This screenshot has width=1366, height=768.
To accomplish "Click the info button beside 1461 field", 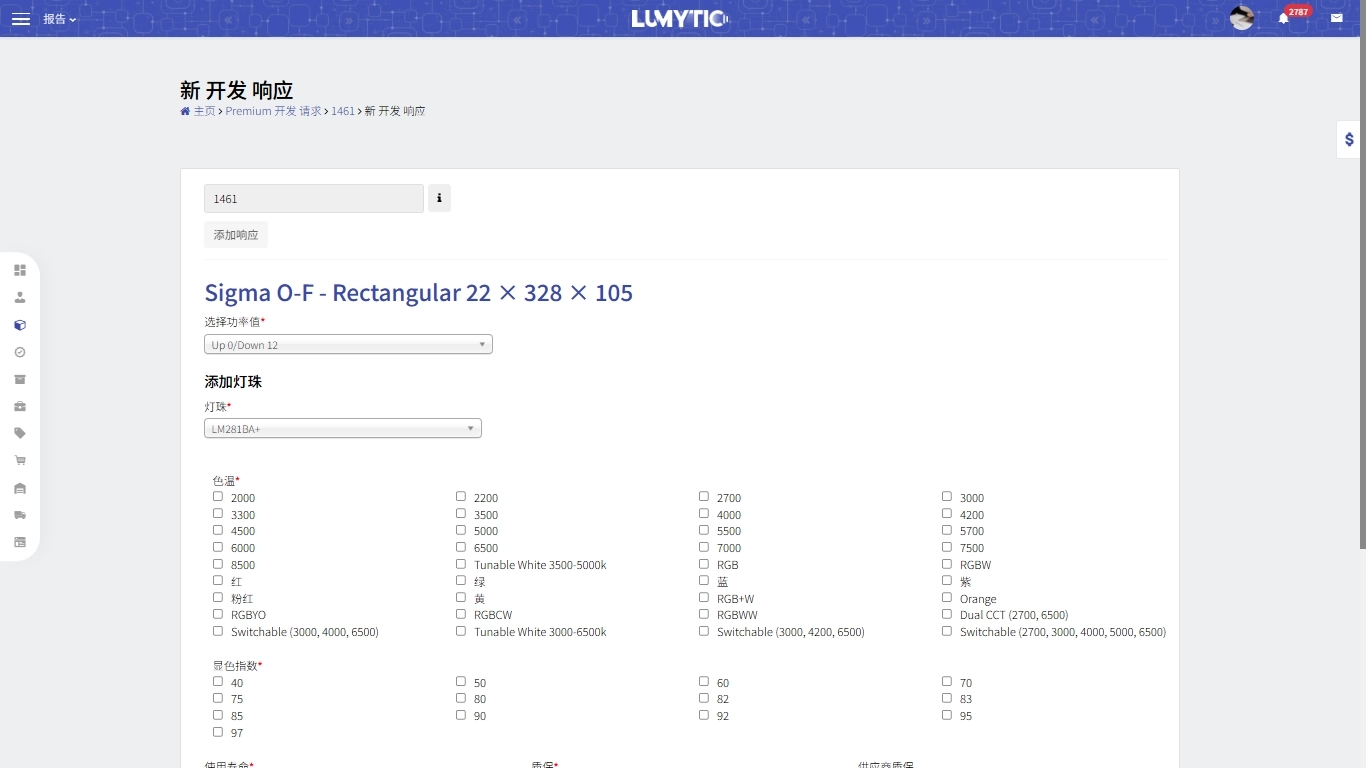I will pyautogui.click(x=439, y=198).
